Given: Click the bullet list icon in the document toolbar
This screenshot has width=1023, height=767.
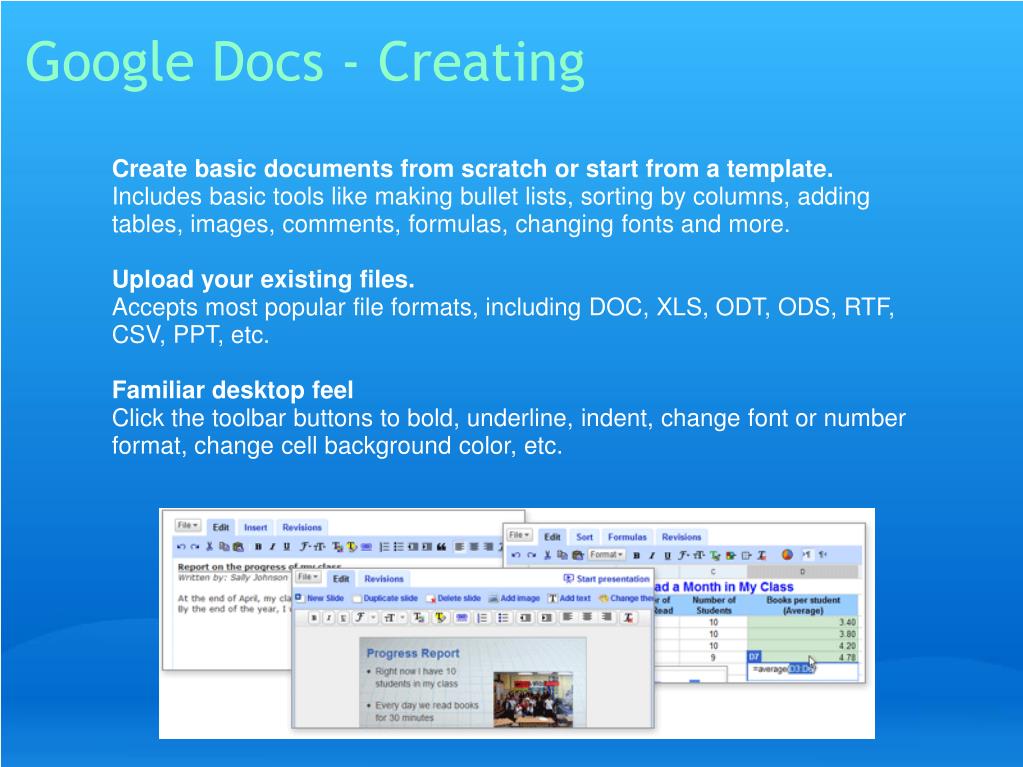Looking at the screenshot, I should (x=399, y=547).
